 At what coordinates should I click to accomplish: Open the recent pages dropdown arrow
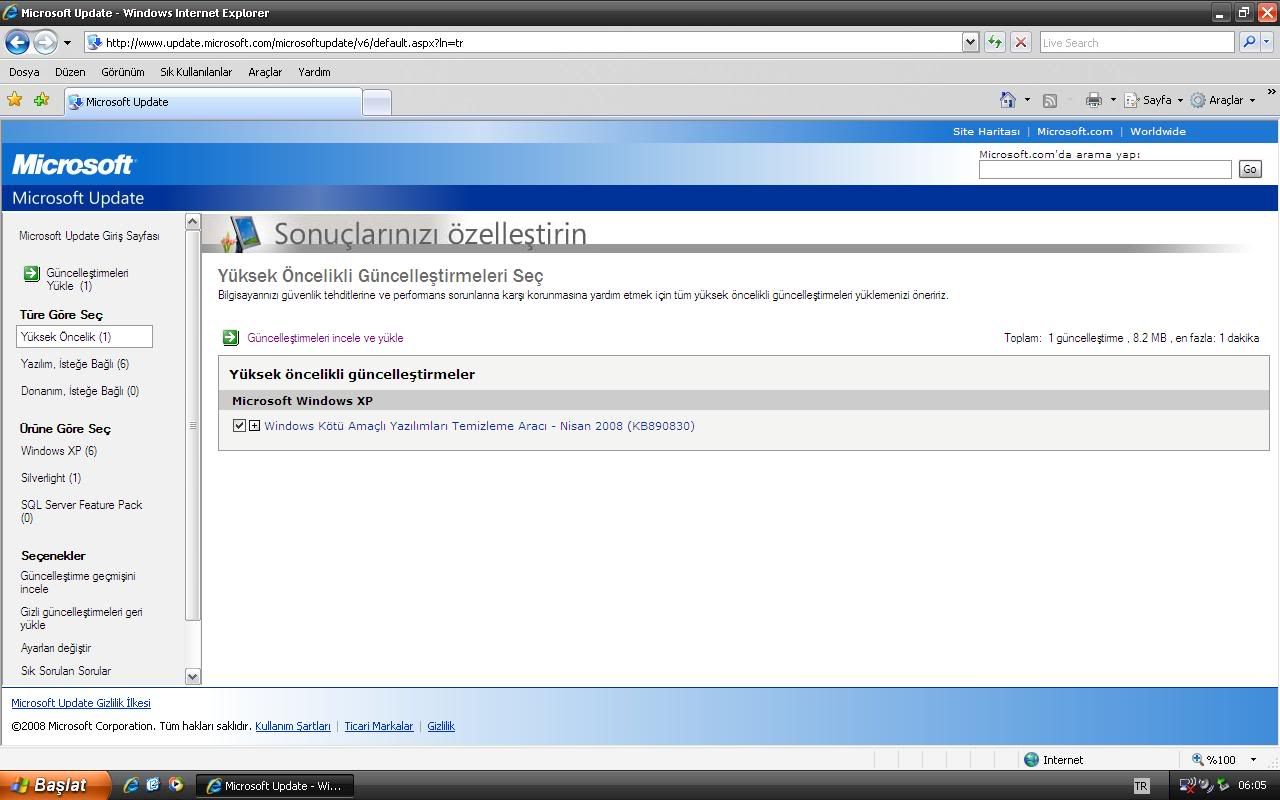coord(67,43)
